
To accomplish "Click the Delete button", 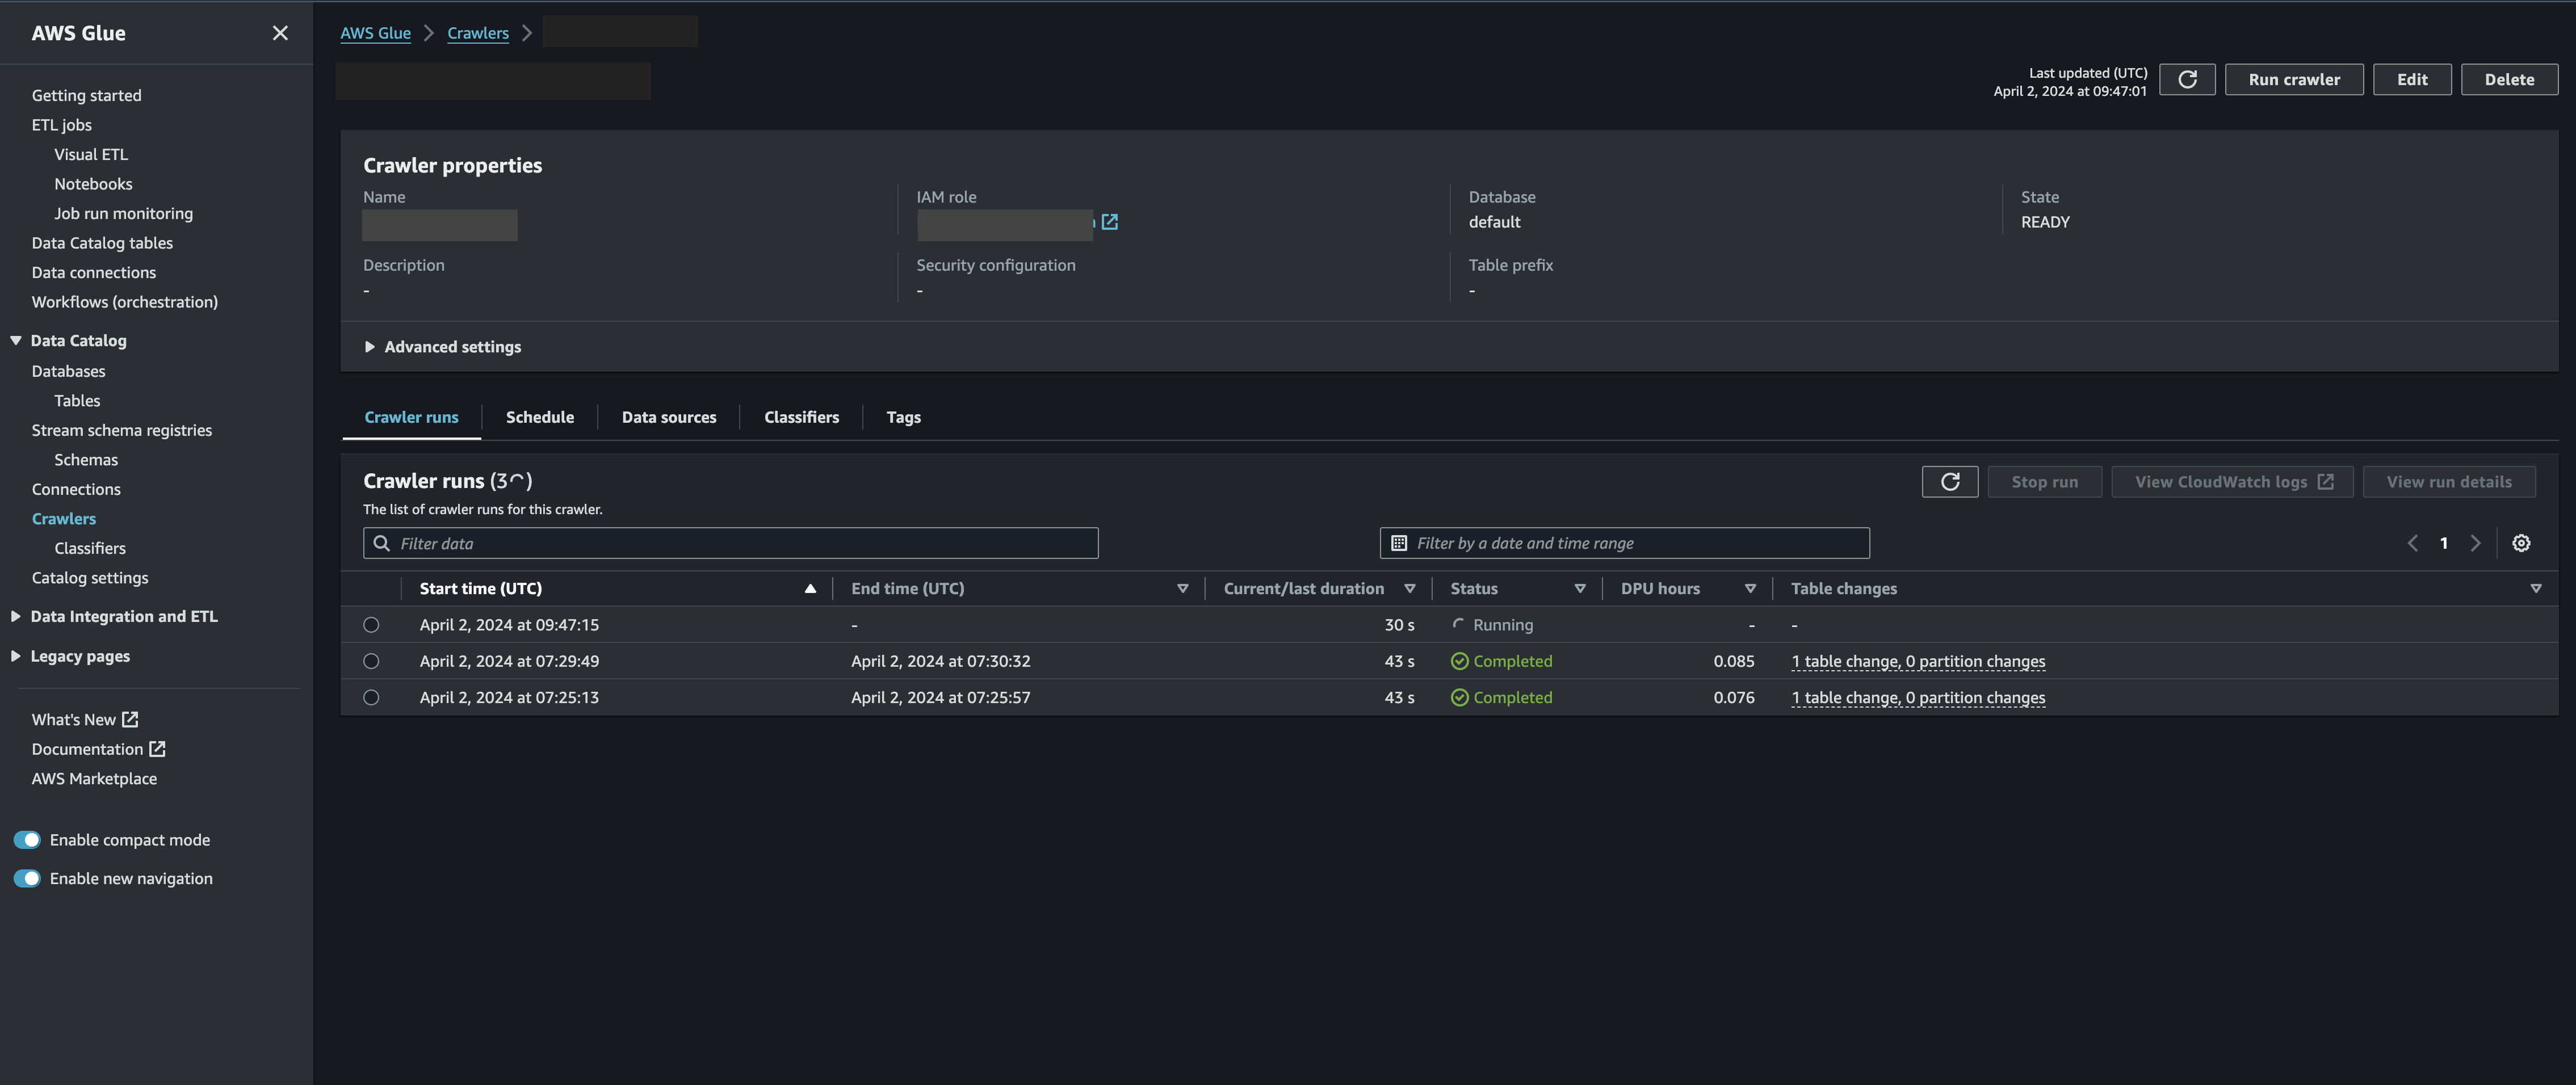I will coord(2509,80).
